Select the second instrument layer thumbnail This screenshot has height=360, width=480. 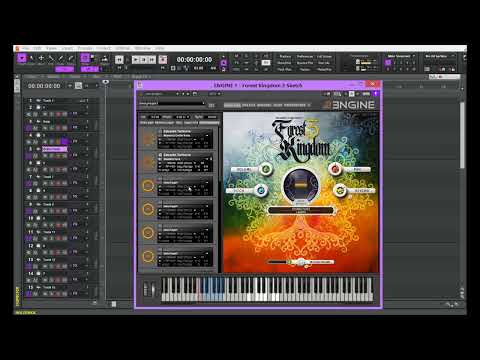(x=148, y=162)
